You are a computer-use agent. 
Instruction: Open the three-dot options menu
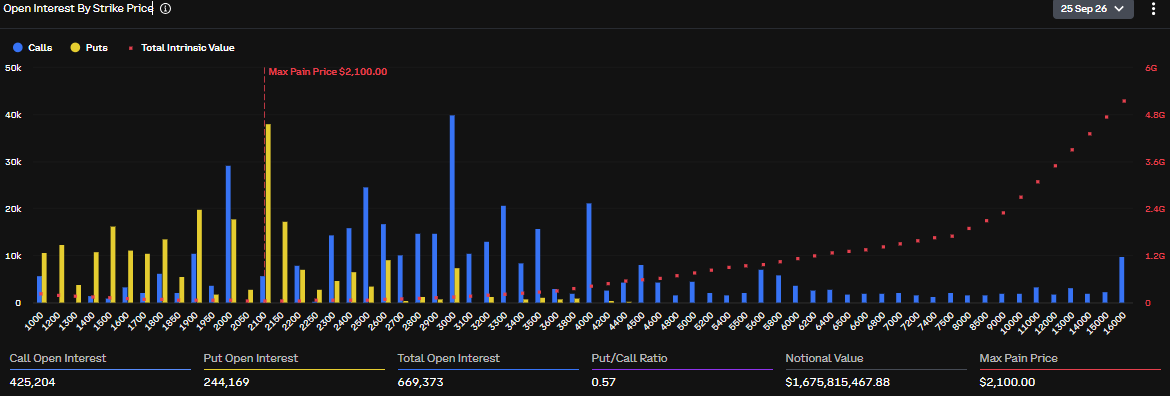click(x=1154, y=9)
